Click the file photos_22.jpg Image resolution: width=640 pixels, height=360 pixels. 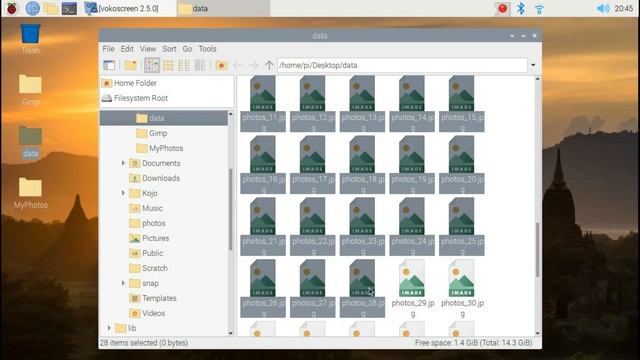coord(313,227)
